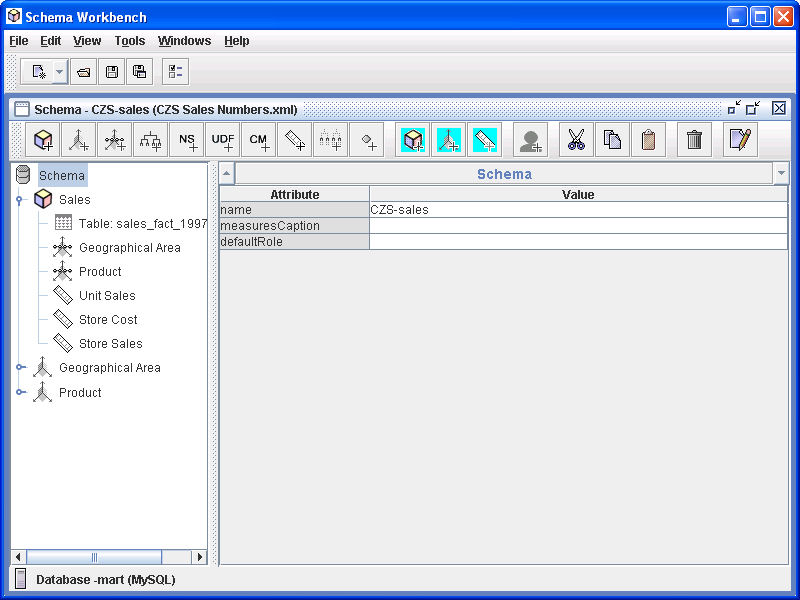The height and width of the screenshot is (600, 800).
Task: Select Product dimension usage under Sales
Action: [x=100, y=271]
